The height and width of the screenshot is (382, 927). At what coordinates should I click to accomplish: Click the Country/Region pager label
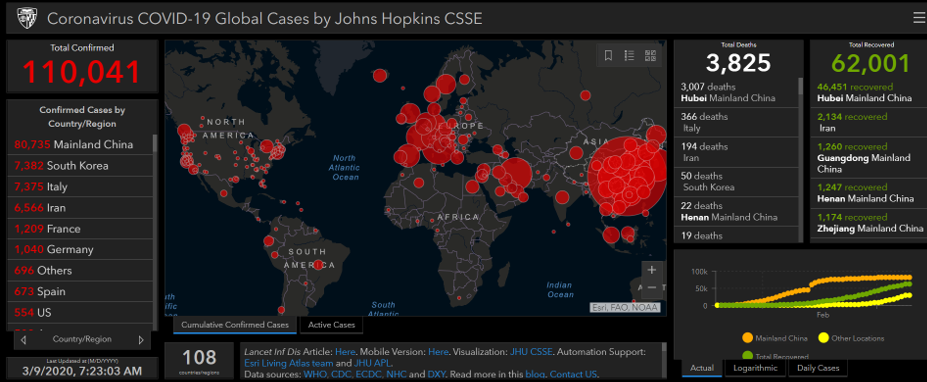[x=82, y=339]
